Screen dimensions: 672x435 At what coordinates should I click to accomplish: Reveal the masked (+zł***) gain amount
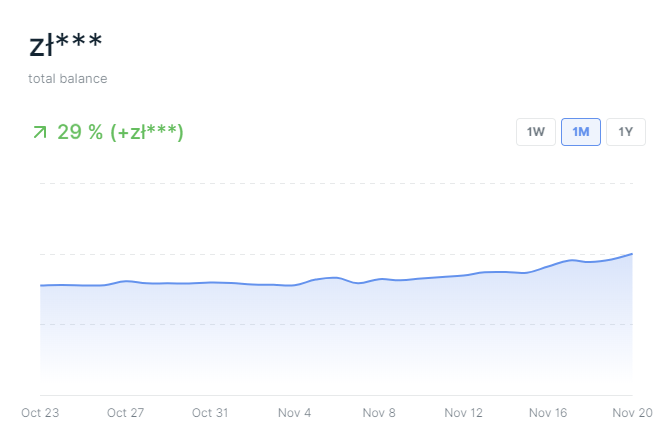point(147,132)
